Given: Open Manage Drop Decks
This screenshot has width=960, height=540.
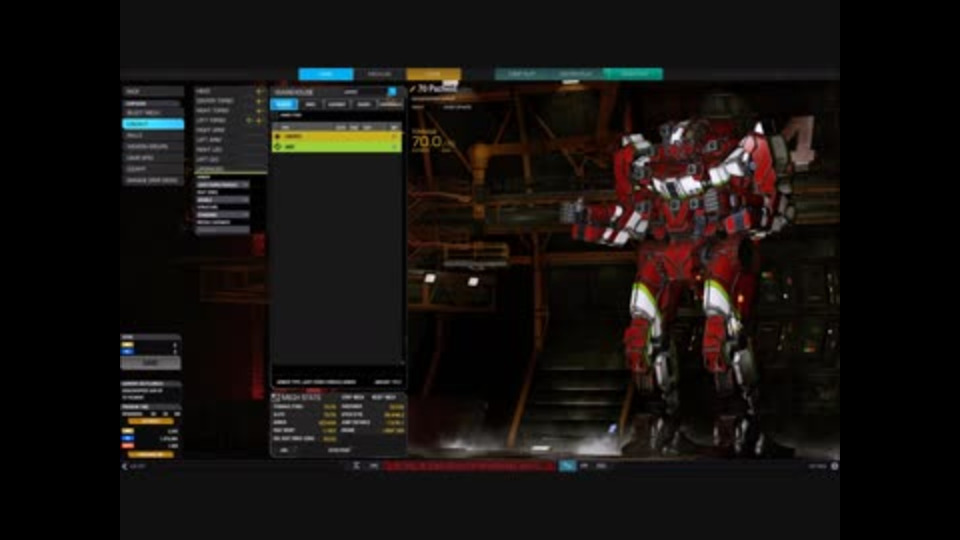Looking at the screenshot, I should point(152,181).
